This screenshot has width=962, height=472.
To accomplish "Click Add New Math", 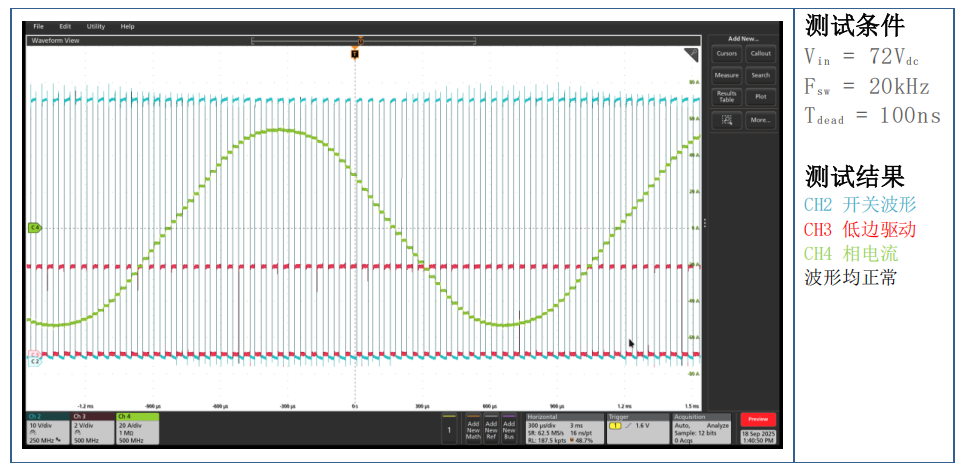I will 473,428.
